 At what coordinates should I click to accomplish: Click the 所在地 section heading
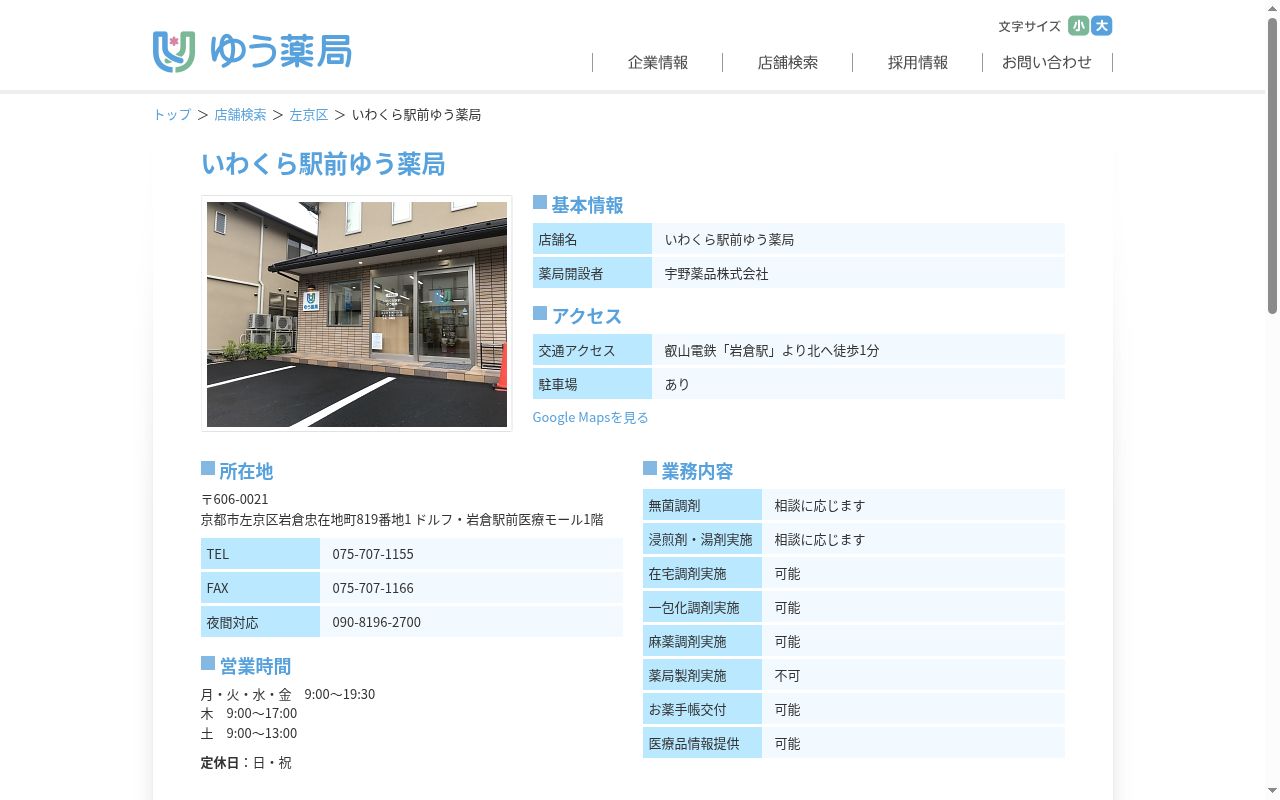246,471
